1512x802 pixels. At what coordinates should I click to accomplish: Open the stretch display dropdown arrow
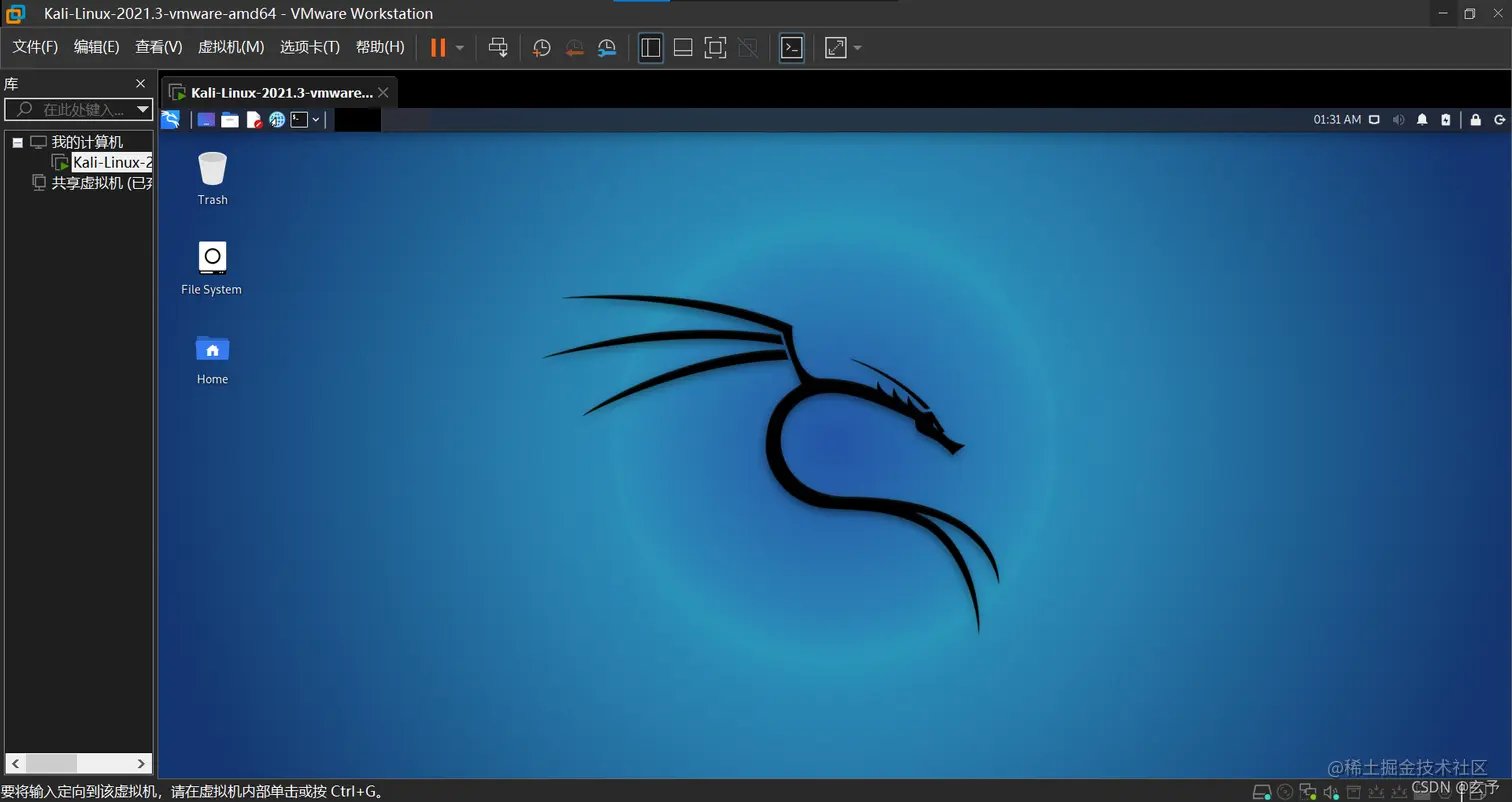coord(858,47)
